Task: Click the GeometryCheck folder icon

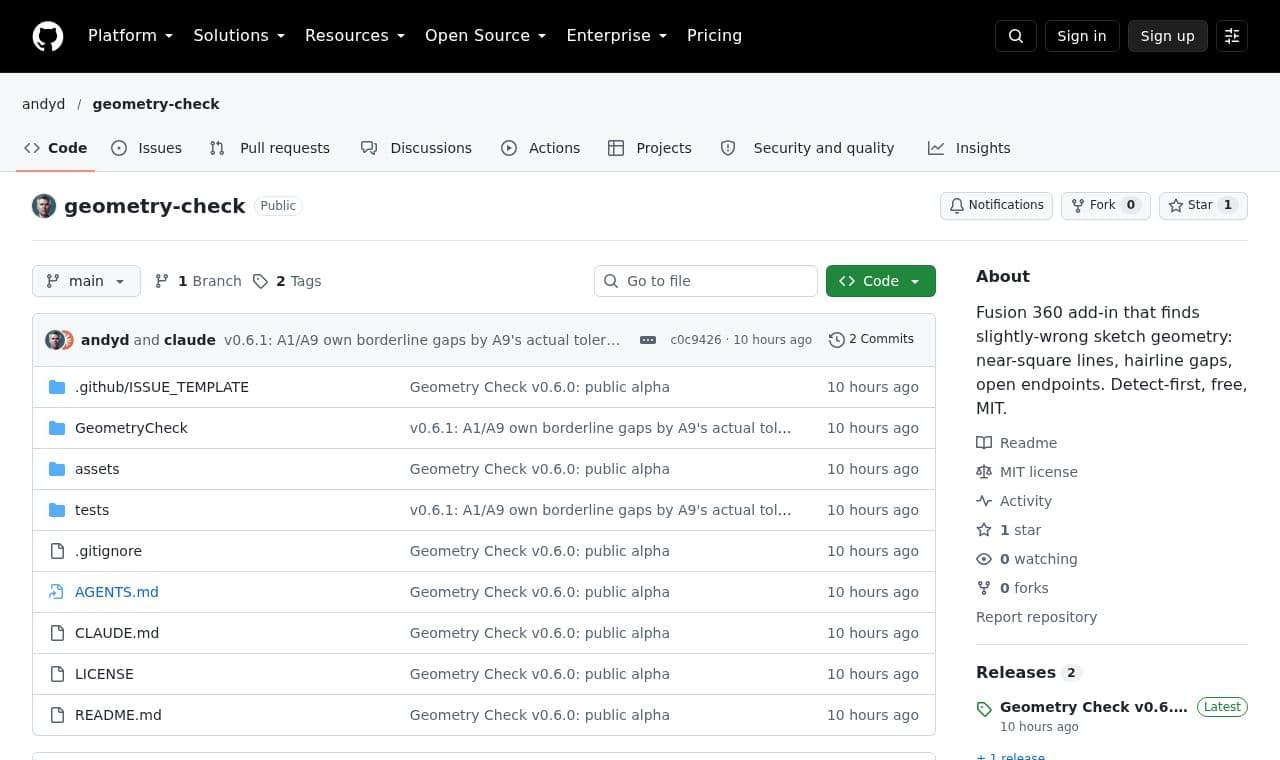Action: tap(57, 428)
